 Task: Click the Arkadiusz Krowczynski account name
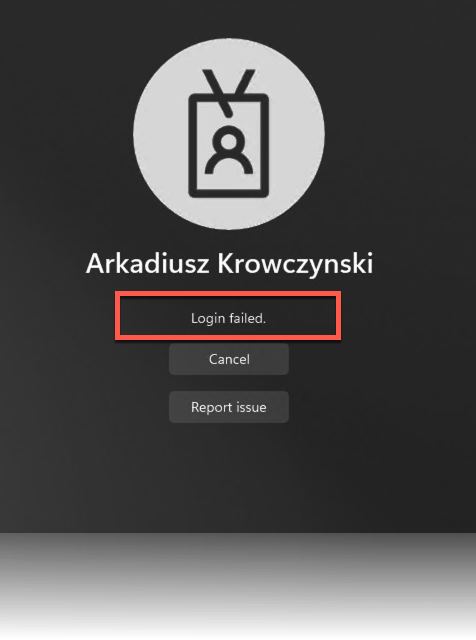229,264
